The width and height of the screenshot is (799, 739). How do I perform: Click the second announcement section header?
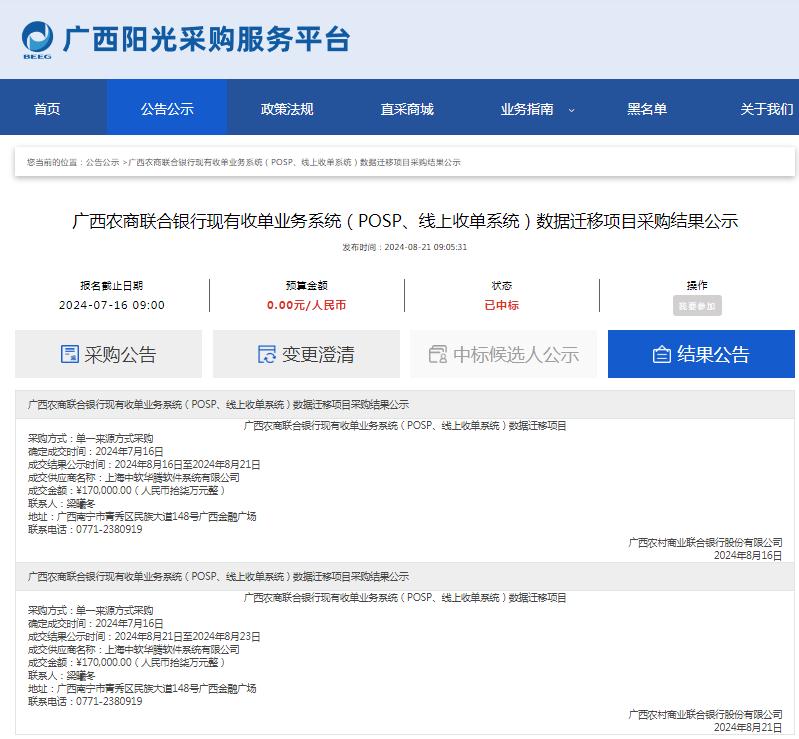(x=405, y=576)
